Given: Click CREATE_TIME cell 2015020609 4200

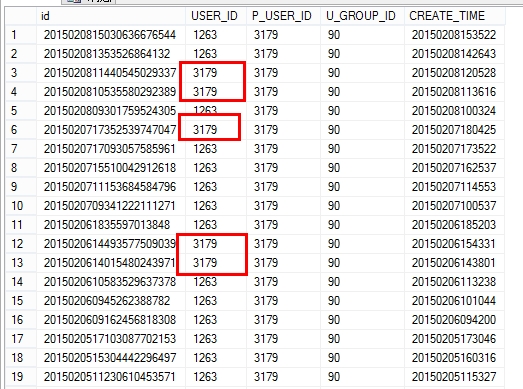Looking at the screenshot, I should click(x=454, y=320).
